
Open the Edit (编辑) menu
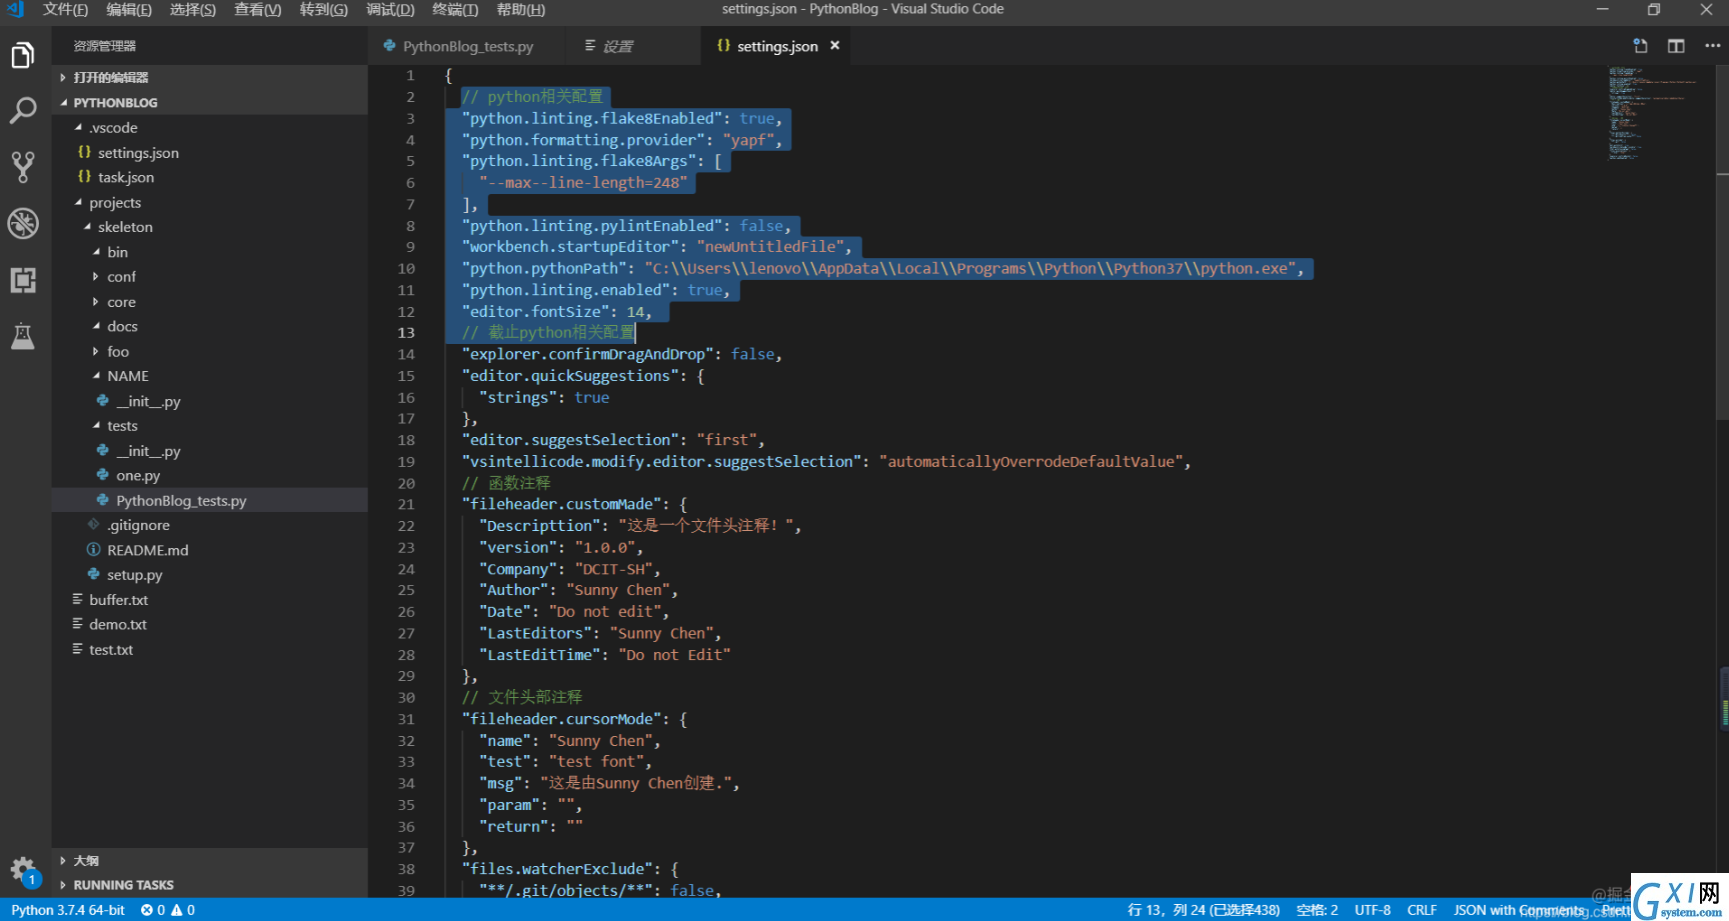click(x=129, y=10)
